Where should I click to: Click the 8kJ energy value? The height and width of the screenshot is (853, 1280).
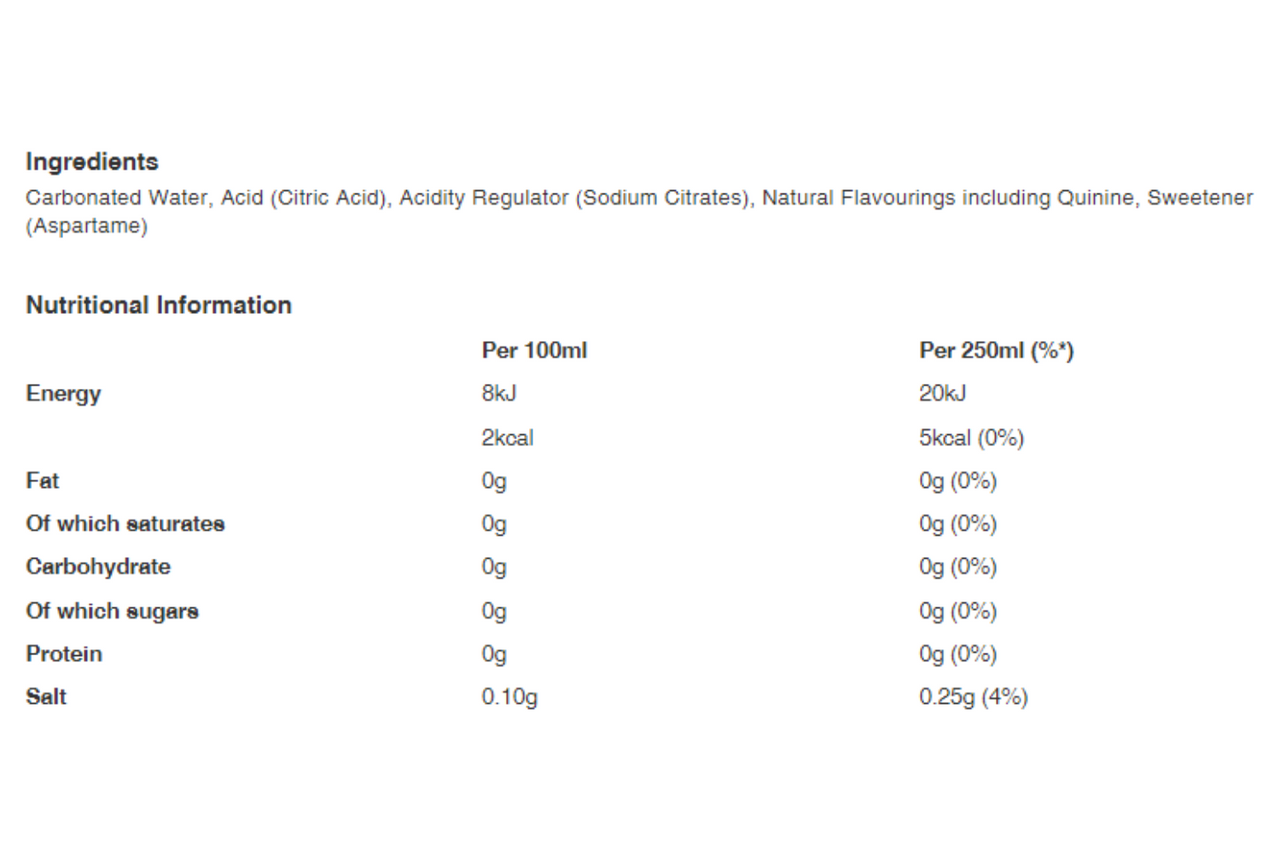point(499,394)
